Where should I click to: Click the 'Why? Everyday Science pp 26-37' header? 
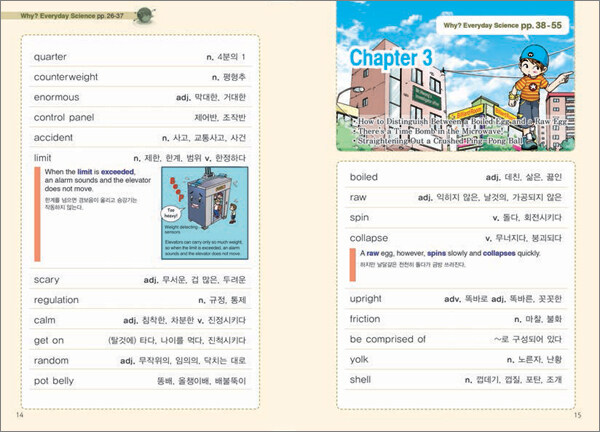pyautogui.click(x=72, y=16)
